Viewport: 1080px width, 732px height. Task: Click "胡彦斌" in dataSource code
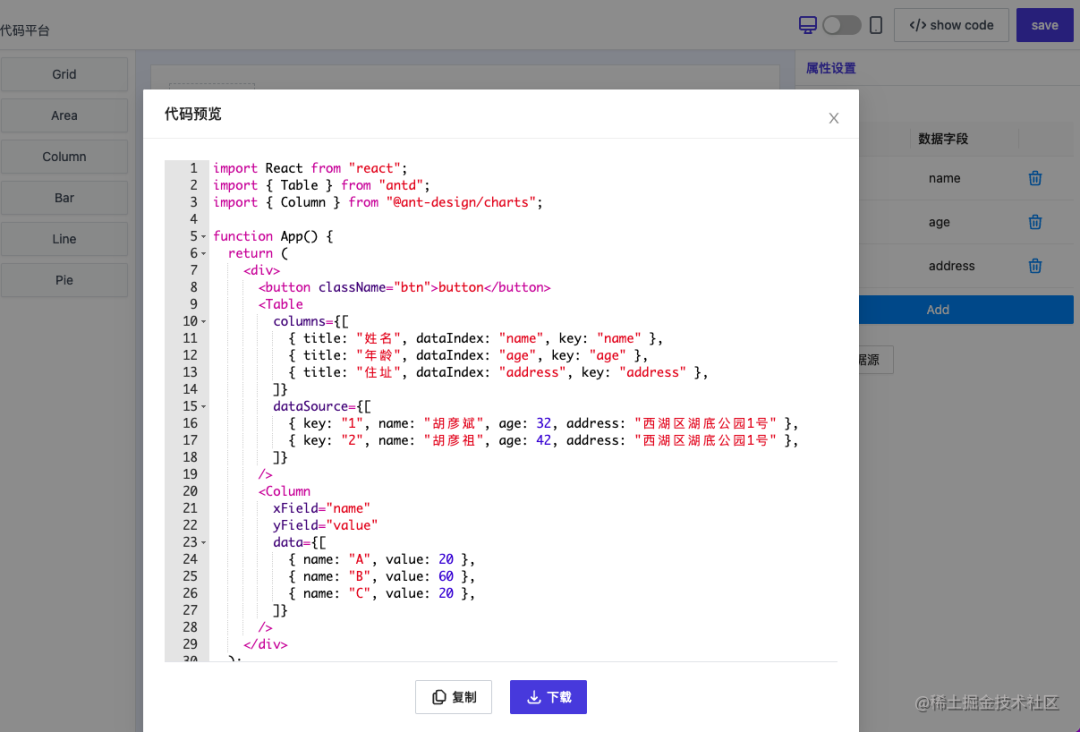[x=453, y=423]
